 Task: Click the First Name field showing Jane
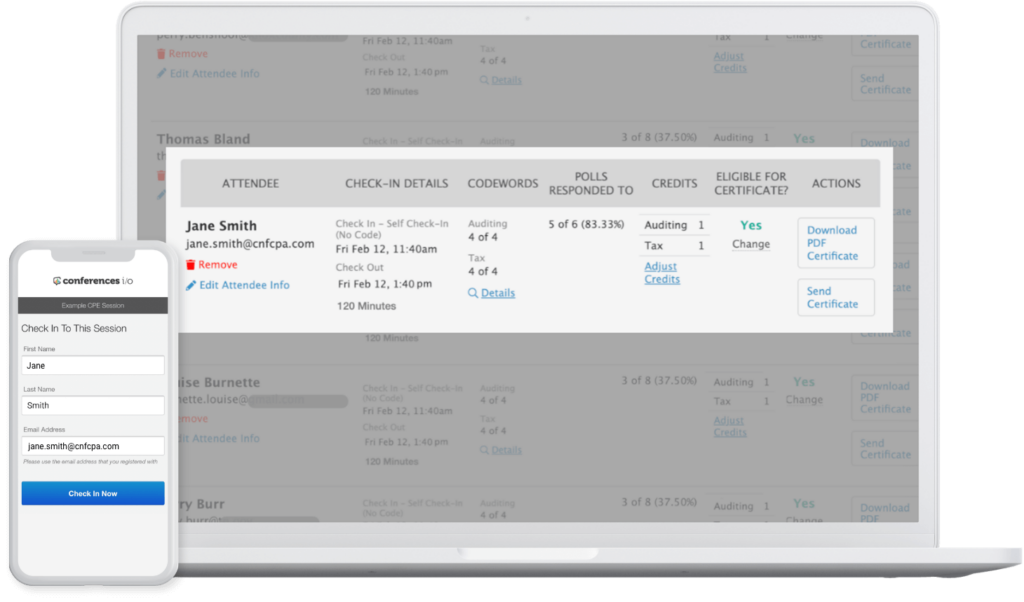point(92,365)
